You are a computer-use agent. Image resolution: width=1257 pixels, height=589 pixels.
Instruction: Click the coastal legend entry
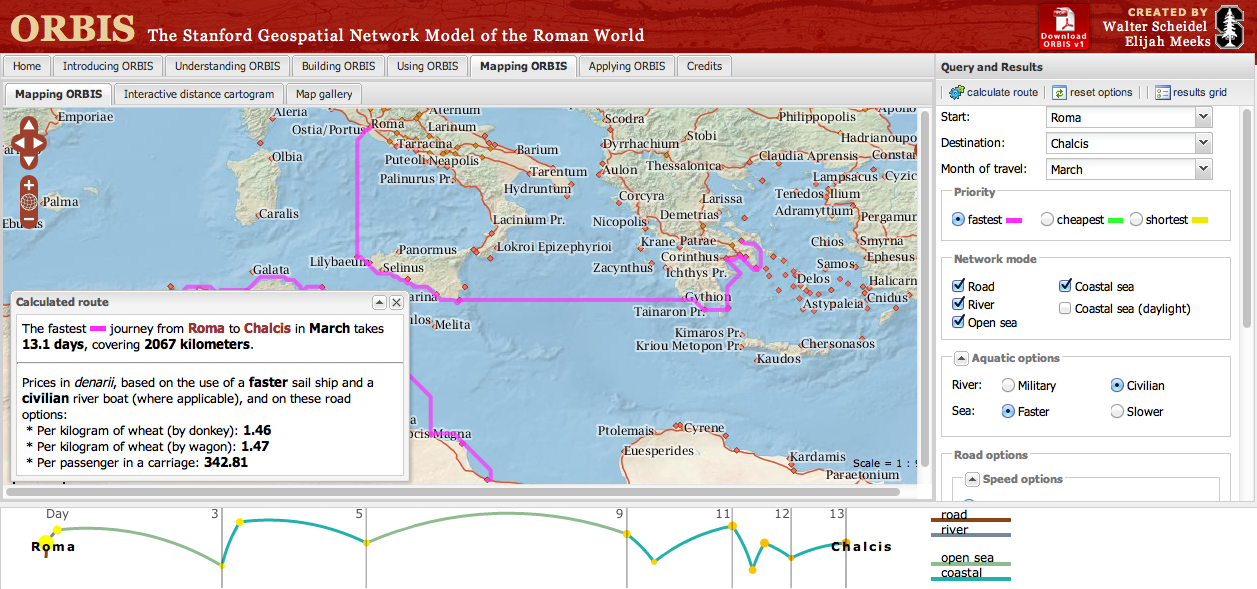(970, 575)
